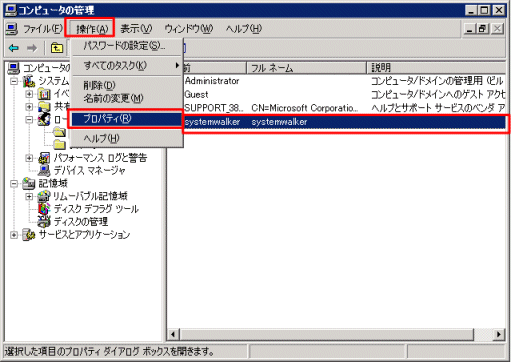Select 記憶域 tree label
The image size is (511, 362).
click(53, 183)
